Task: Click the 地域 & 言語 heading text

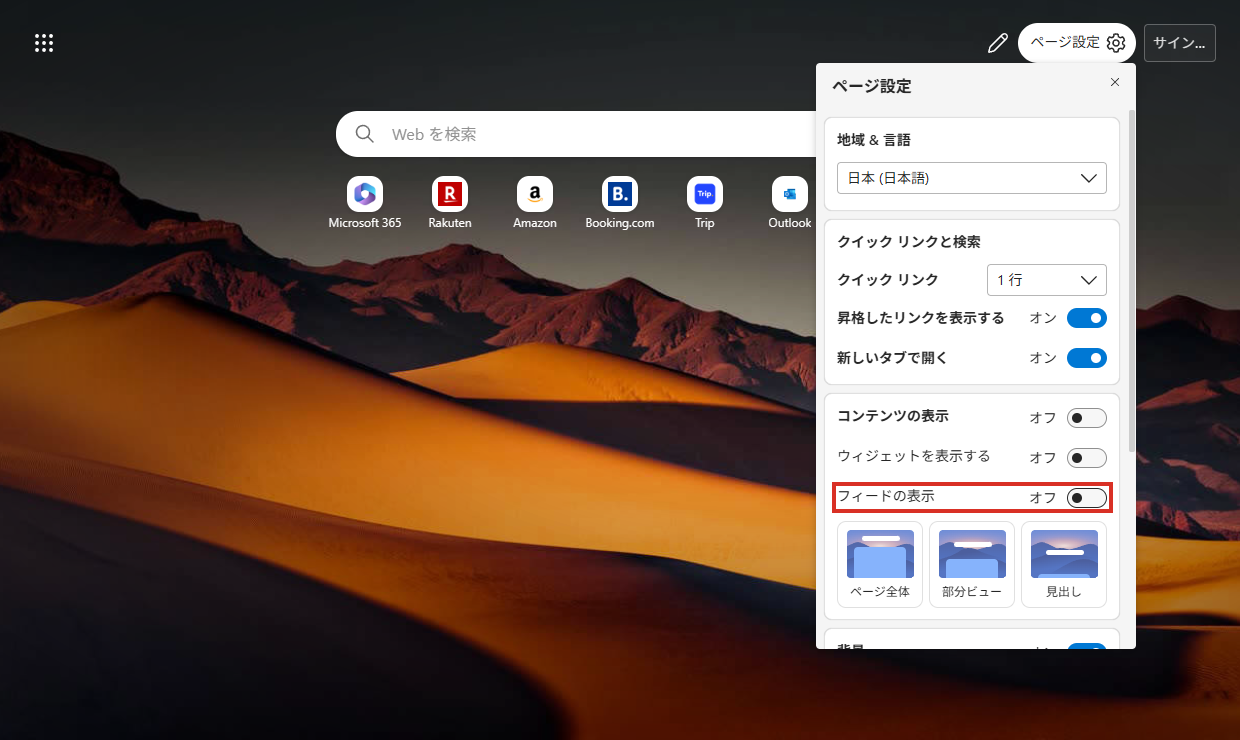Action: 874,140
